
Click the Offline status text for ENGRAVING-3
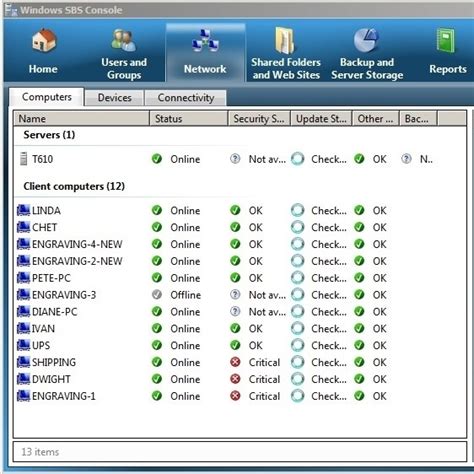[186, 295]
